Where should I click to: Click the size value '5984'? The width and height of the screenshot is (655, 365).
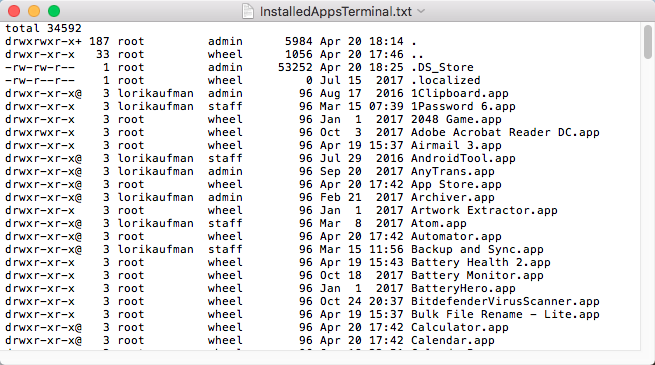(x=299, y=41)
